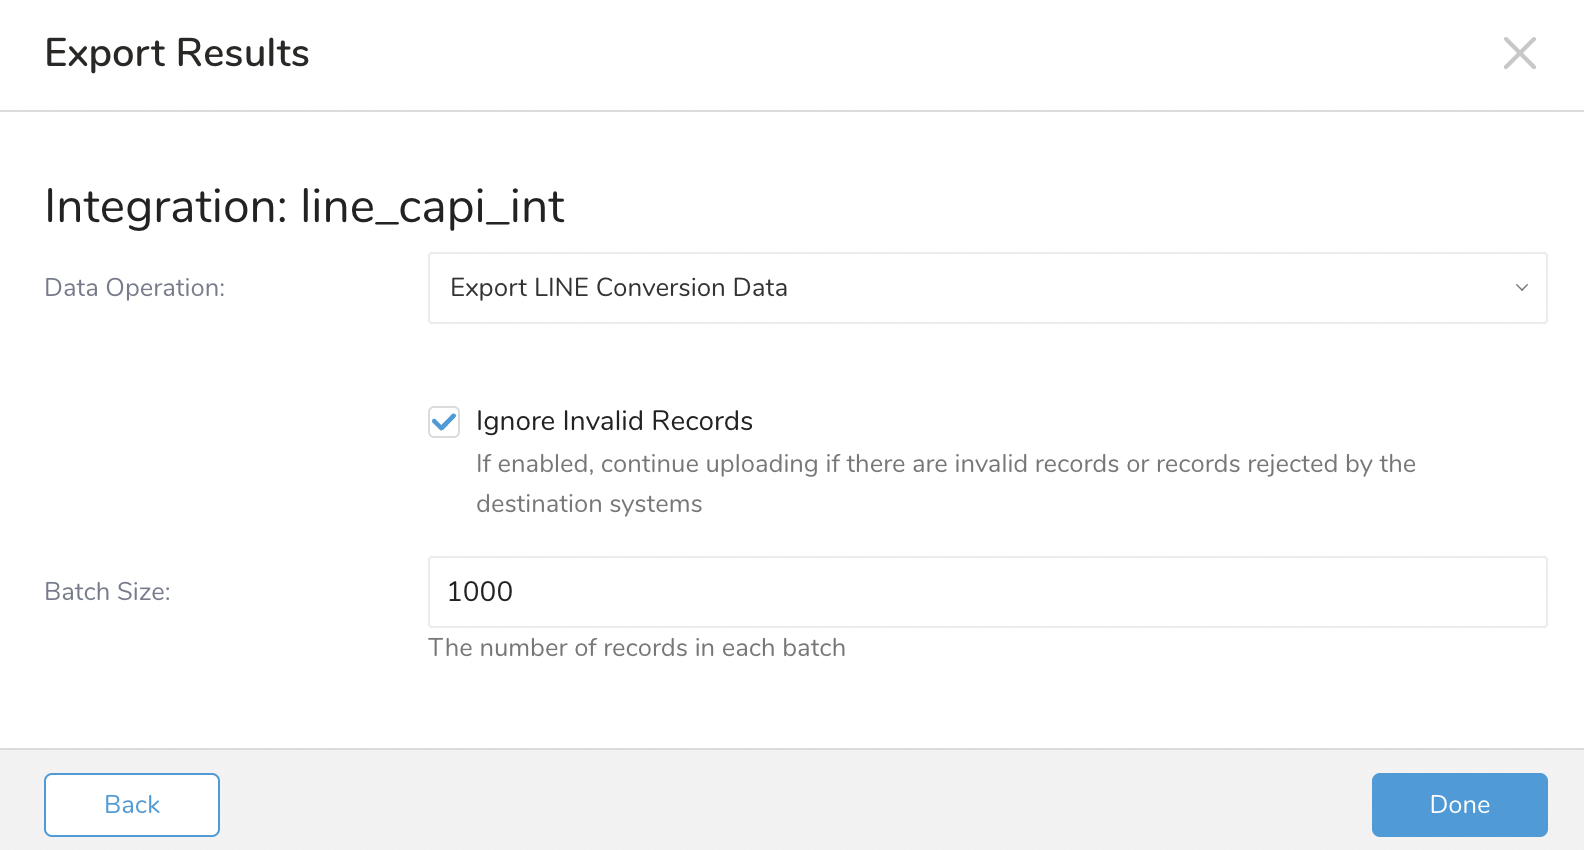The image size is (1584, 850).
Task: Select the Export LINE Conversion Data text
Action: click(618, 288)
